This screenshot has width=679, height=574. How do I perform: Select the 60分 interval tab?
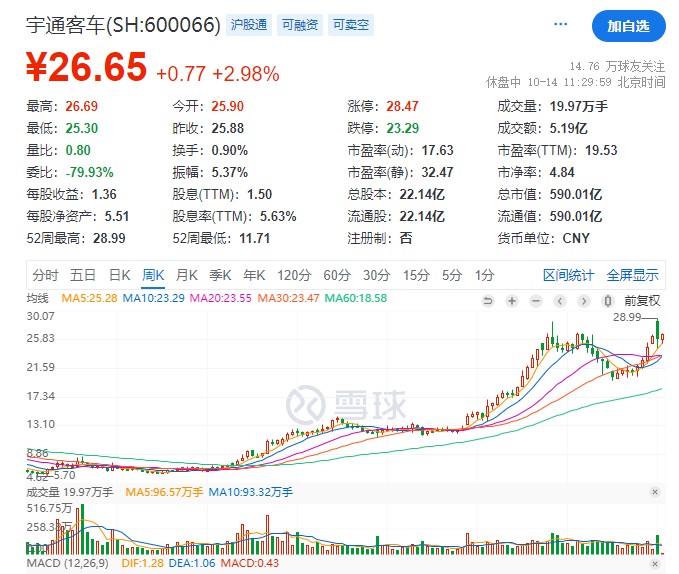tap(337, 275)
